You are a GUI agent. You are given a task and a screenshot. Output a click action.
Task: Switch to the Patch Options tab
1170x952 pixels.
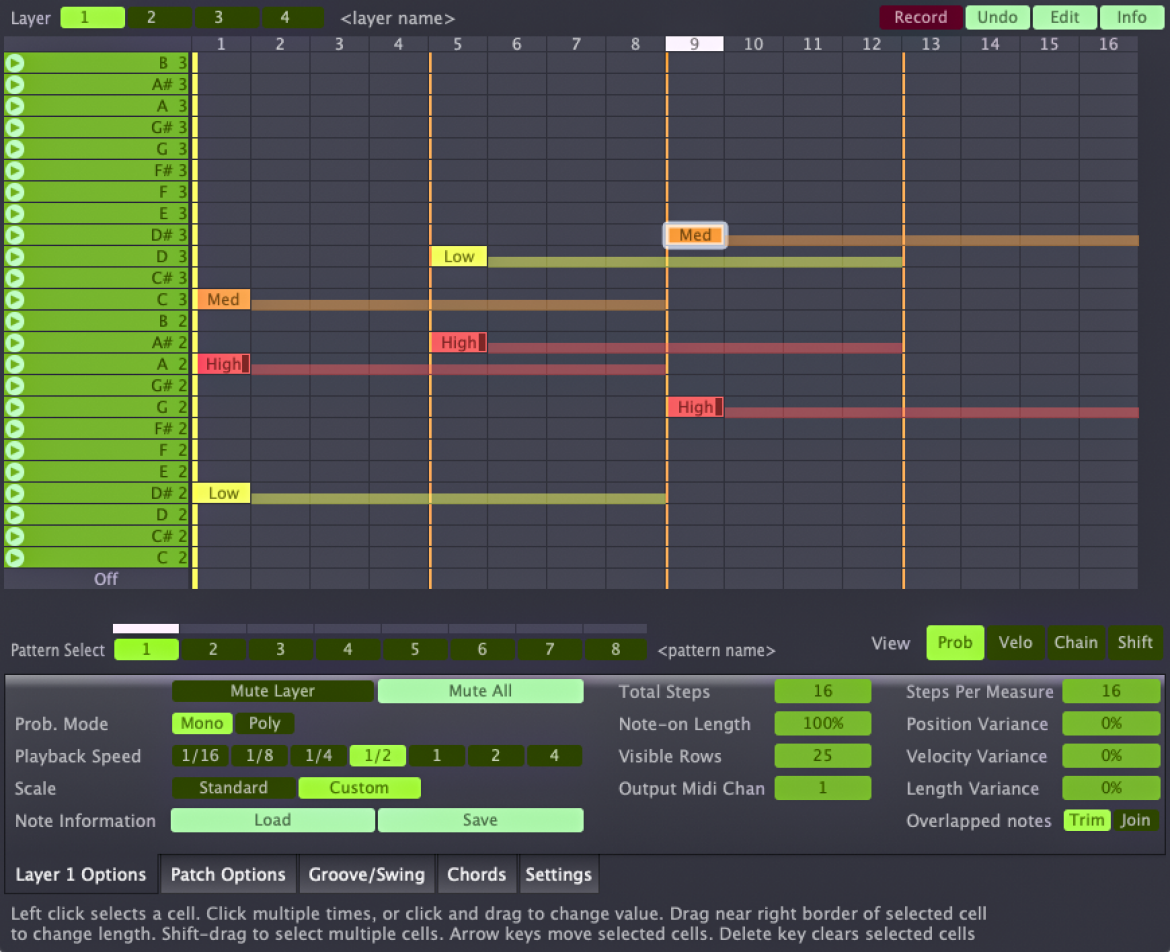click(228, 874)
